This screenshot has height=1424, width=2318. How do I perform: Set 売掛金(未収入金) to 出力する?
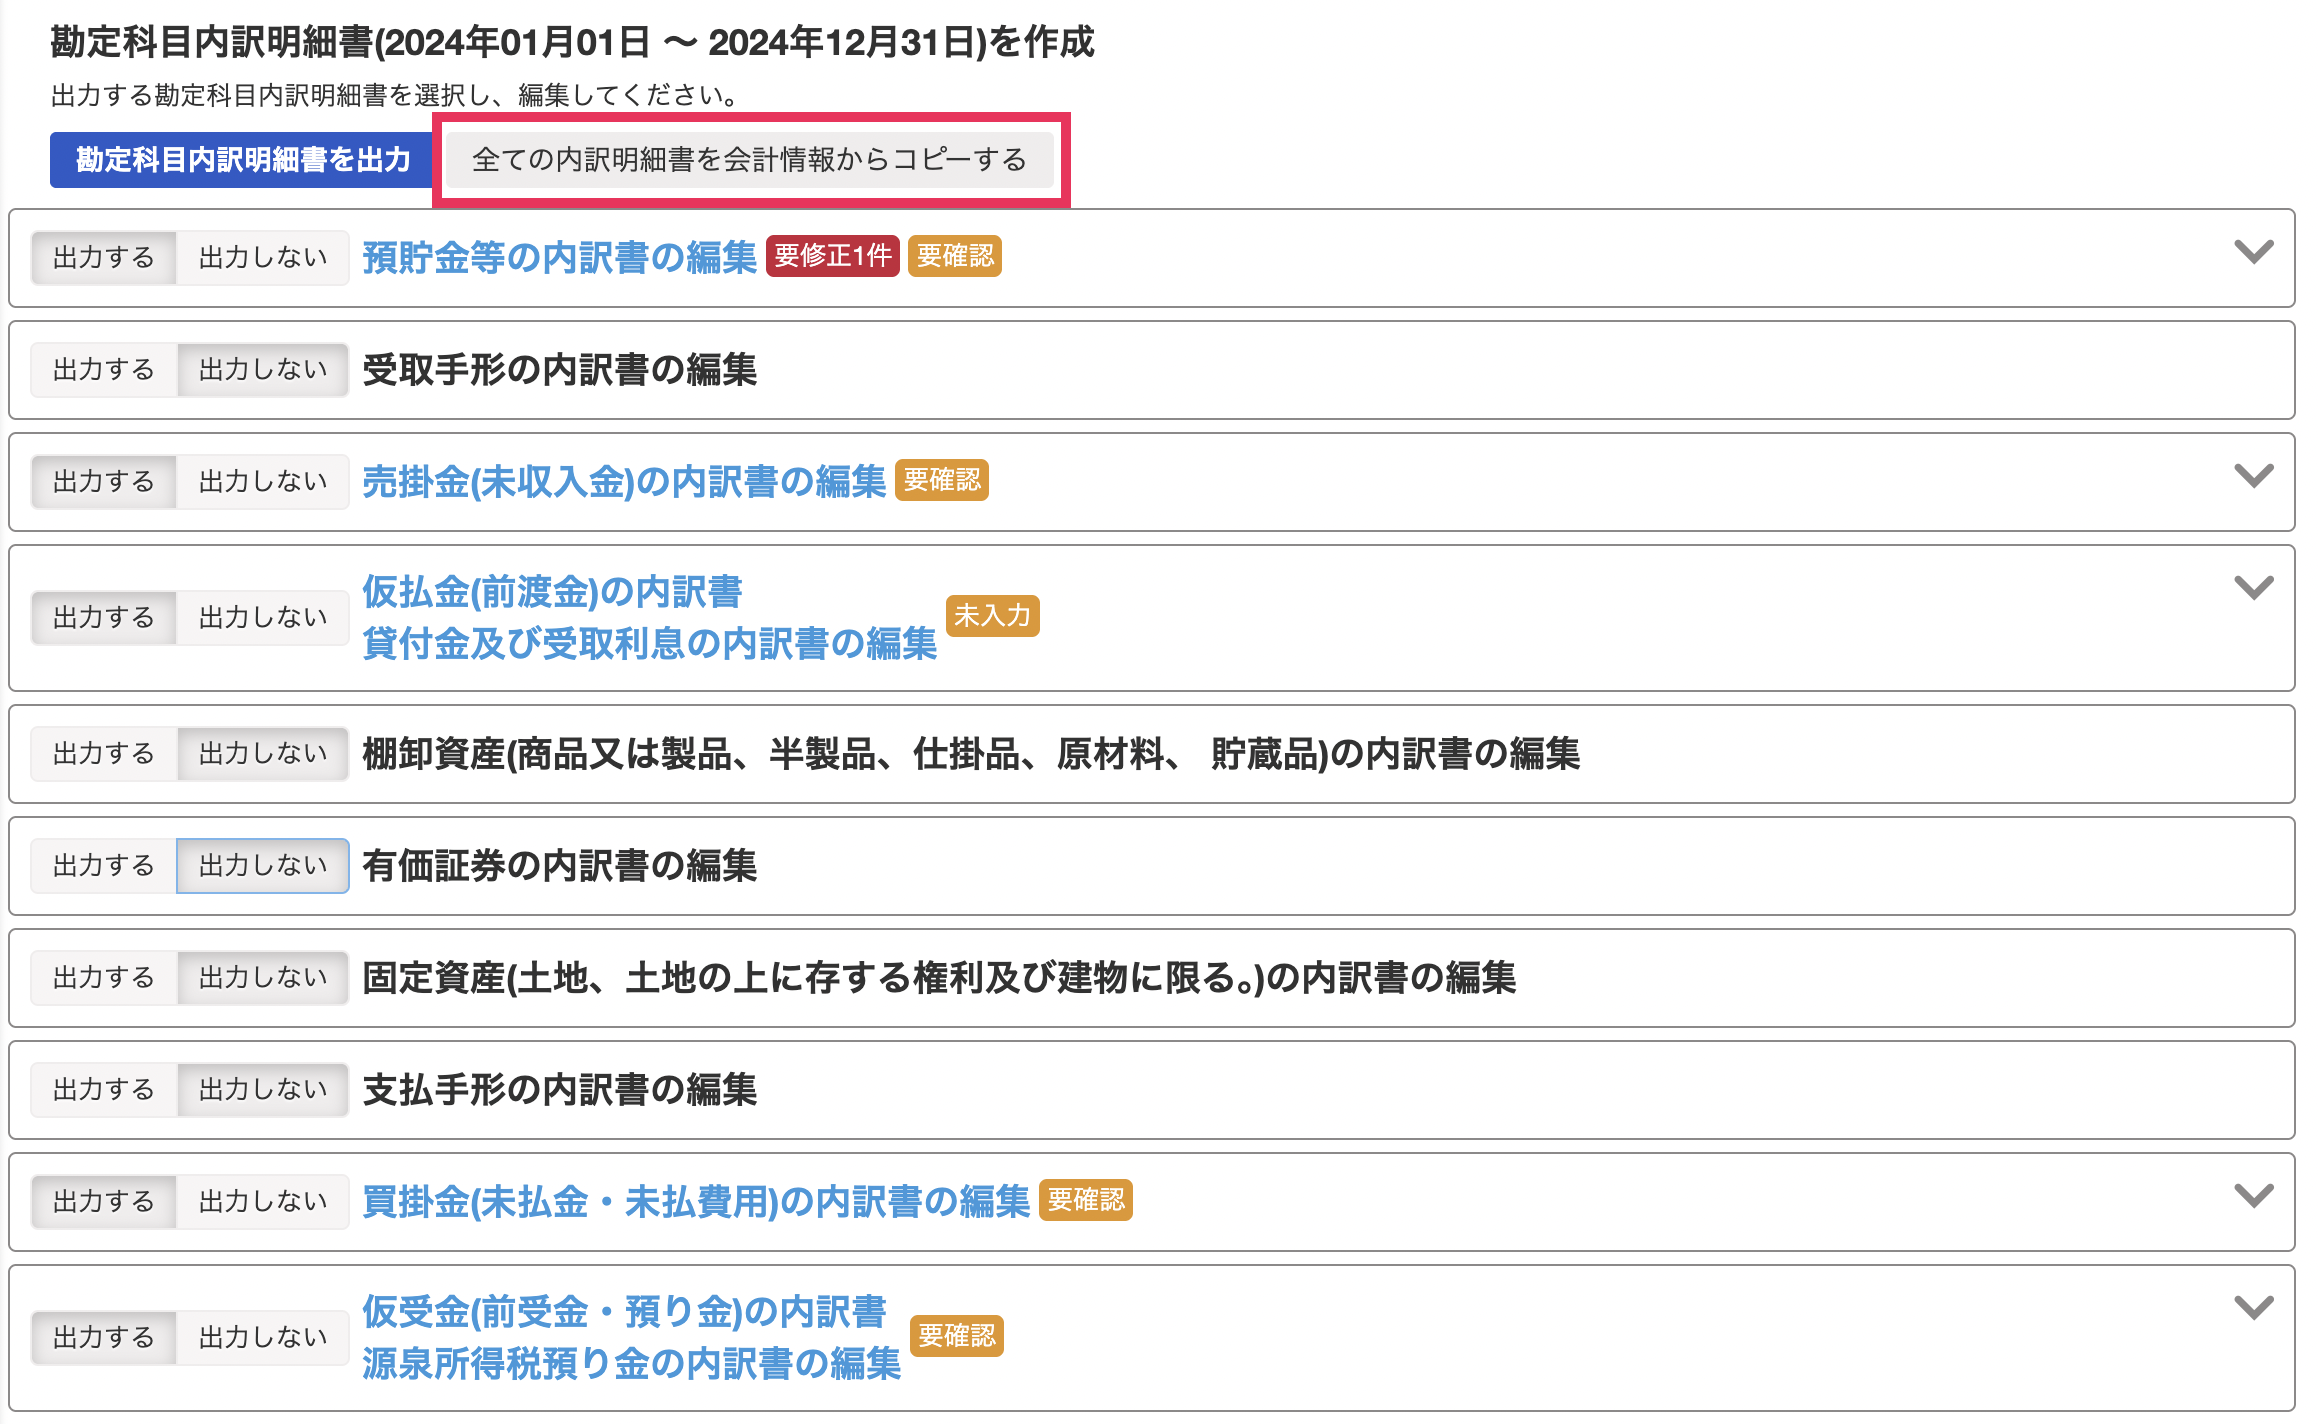tap(104, 482)
